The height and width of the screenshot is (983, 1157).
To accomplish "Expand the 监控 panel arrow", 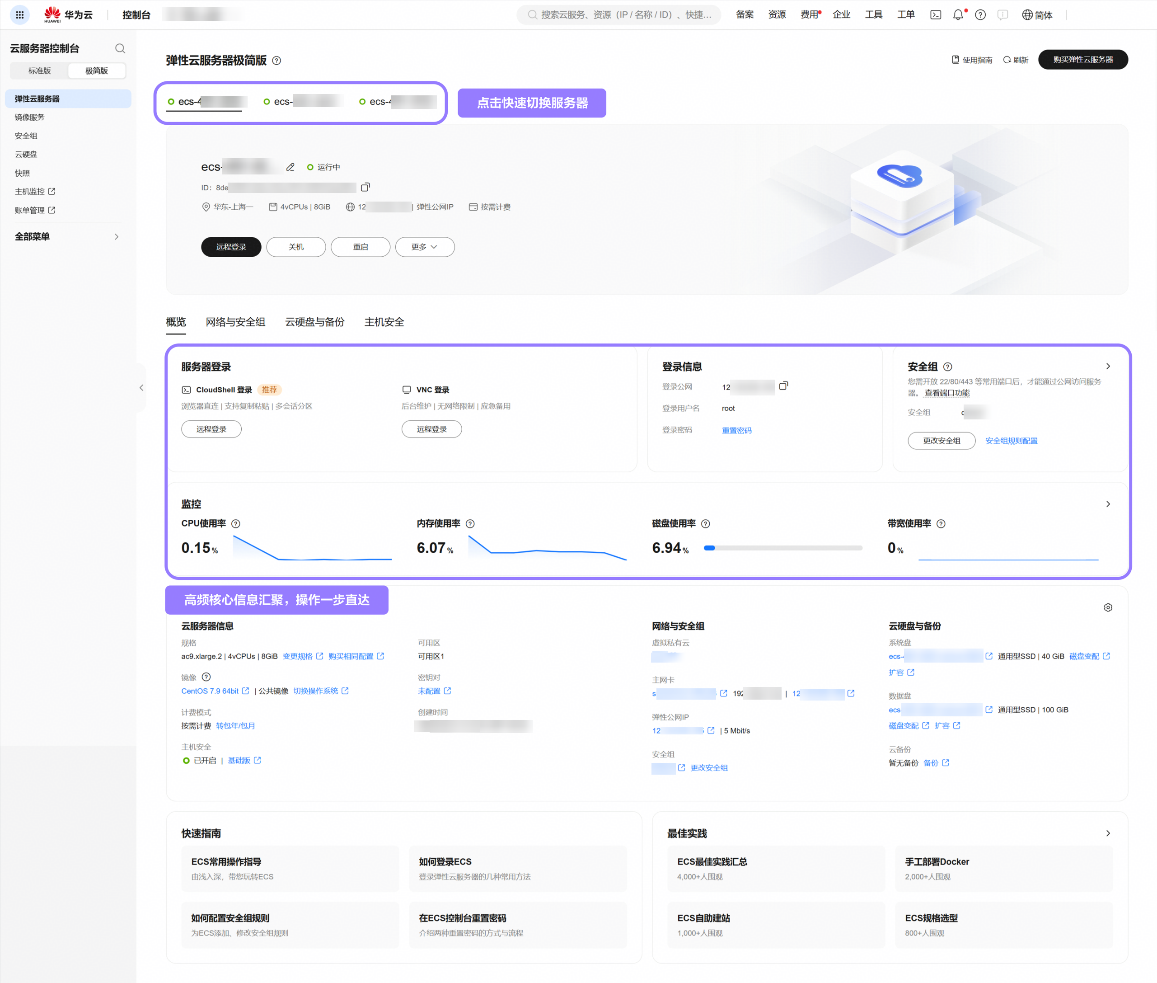I will tap(1108, 504).
